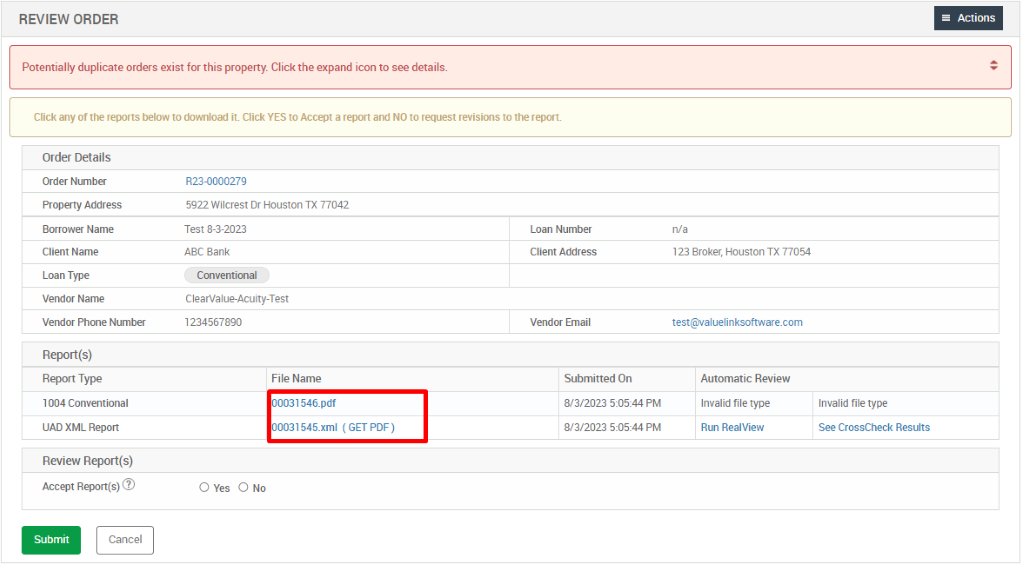Click the GET PDF link
This screenshot has width=1024, height=566.
[x=368, y=428]
